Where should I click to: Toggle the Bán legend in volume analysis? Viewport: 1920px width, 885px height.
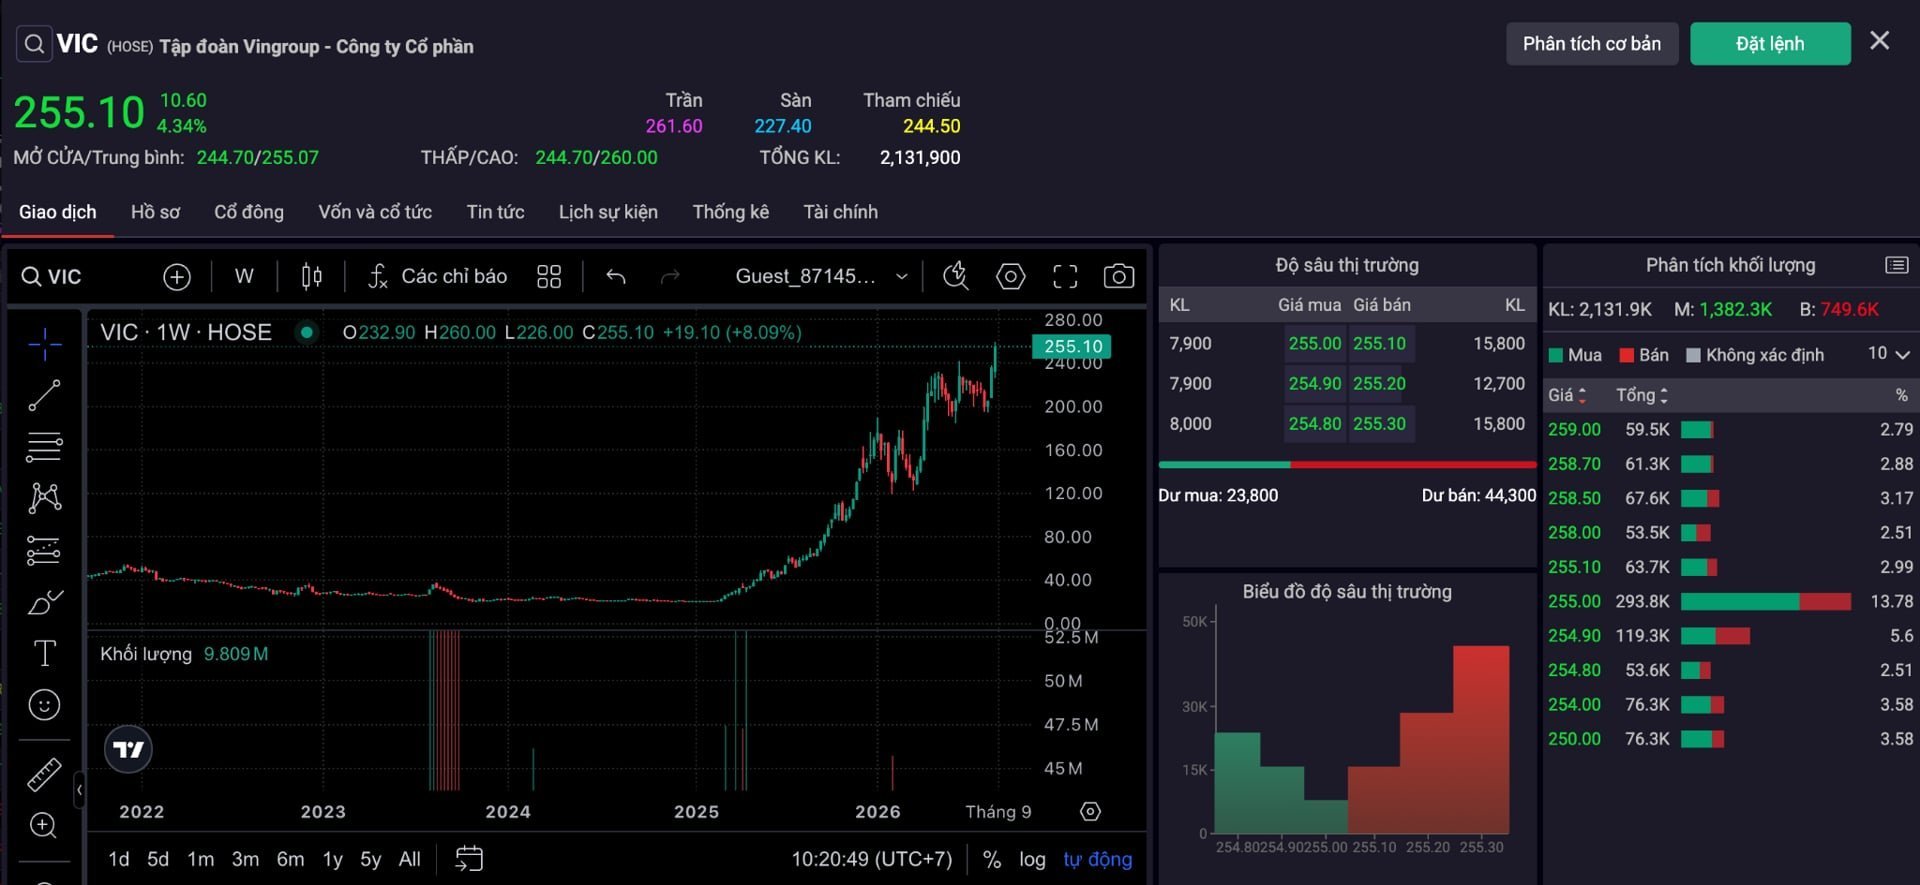click(1644, 355)
